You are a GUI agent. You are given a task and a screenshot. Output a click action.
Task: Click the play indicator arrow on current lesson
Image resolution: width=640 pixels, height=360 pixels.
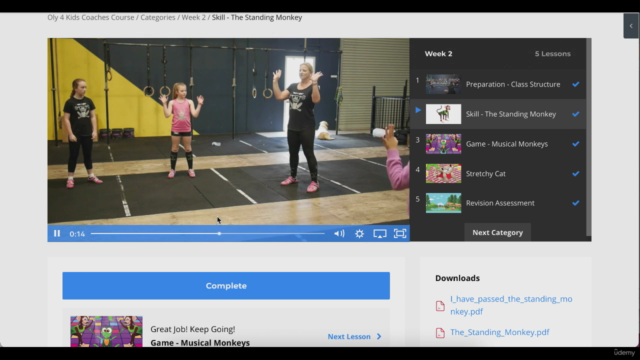tap(418, 110)
